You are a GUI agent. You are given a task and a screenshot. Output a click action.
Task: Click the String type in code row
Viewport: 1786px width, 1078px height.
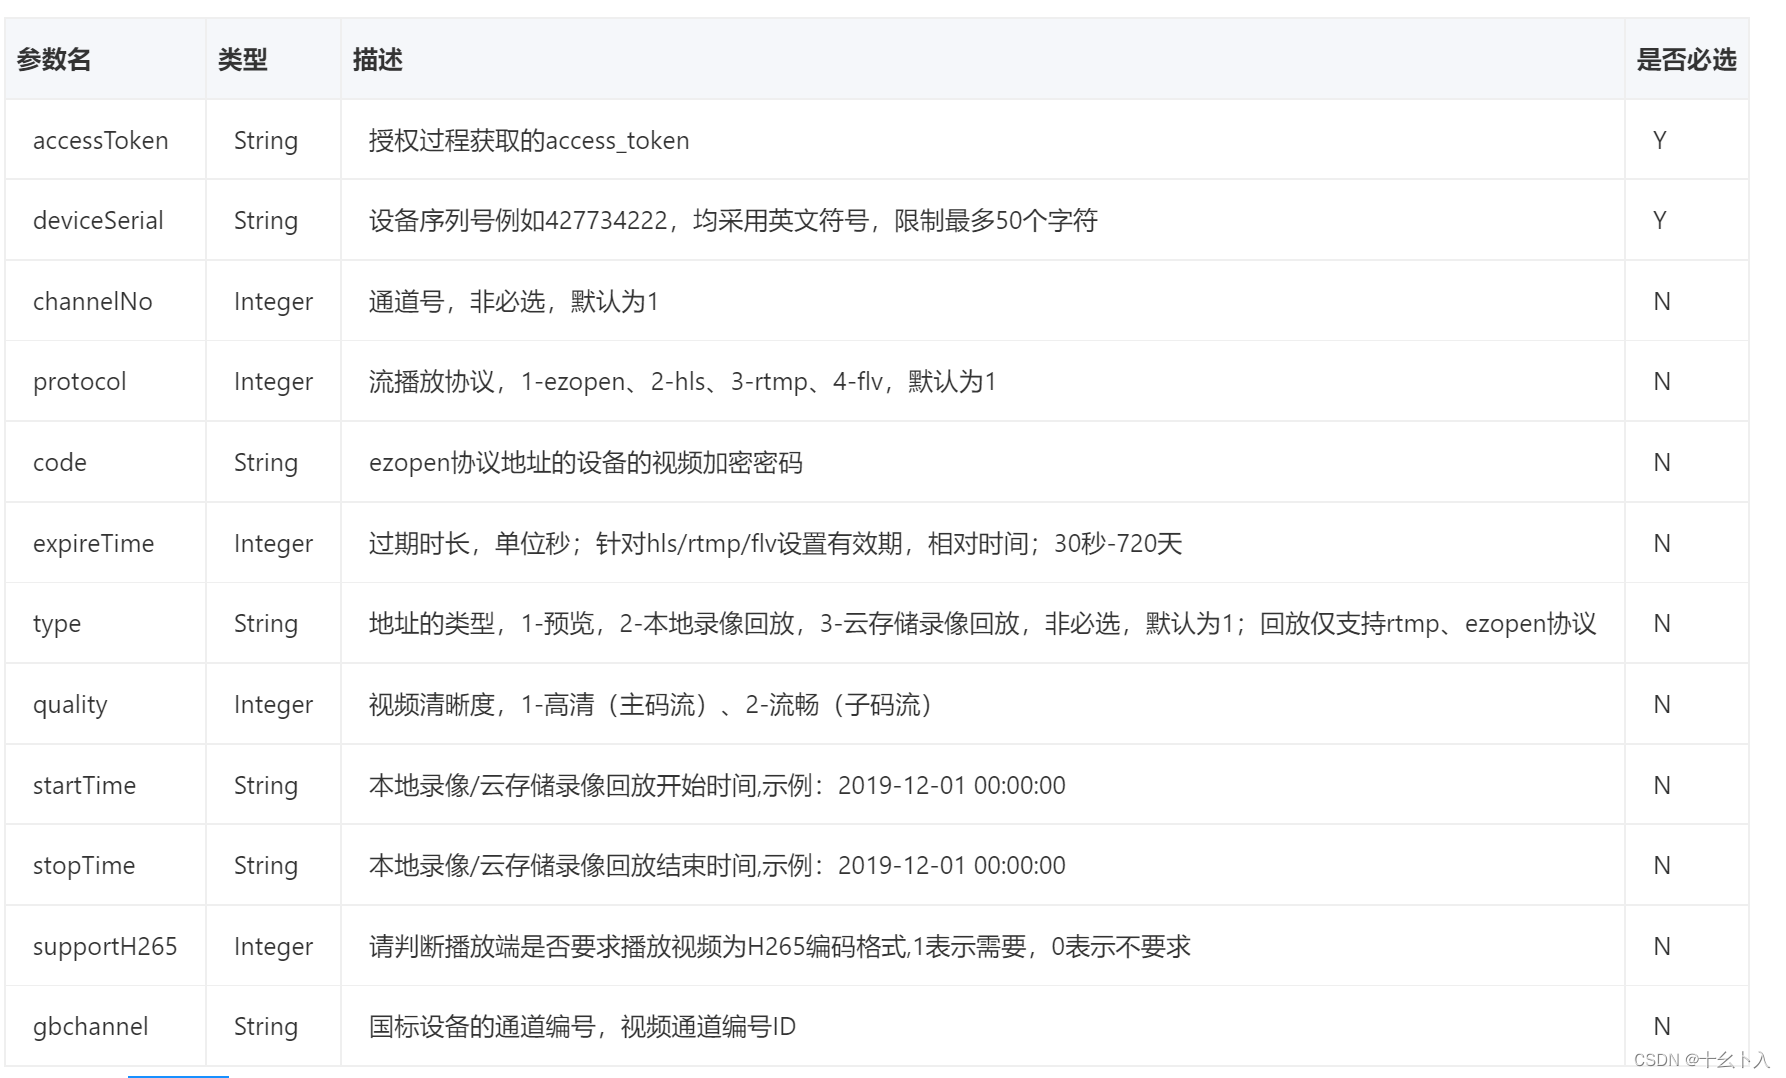tap(266, 463)
